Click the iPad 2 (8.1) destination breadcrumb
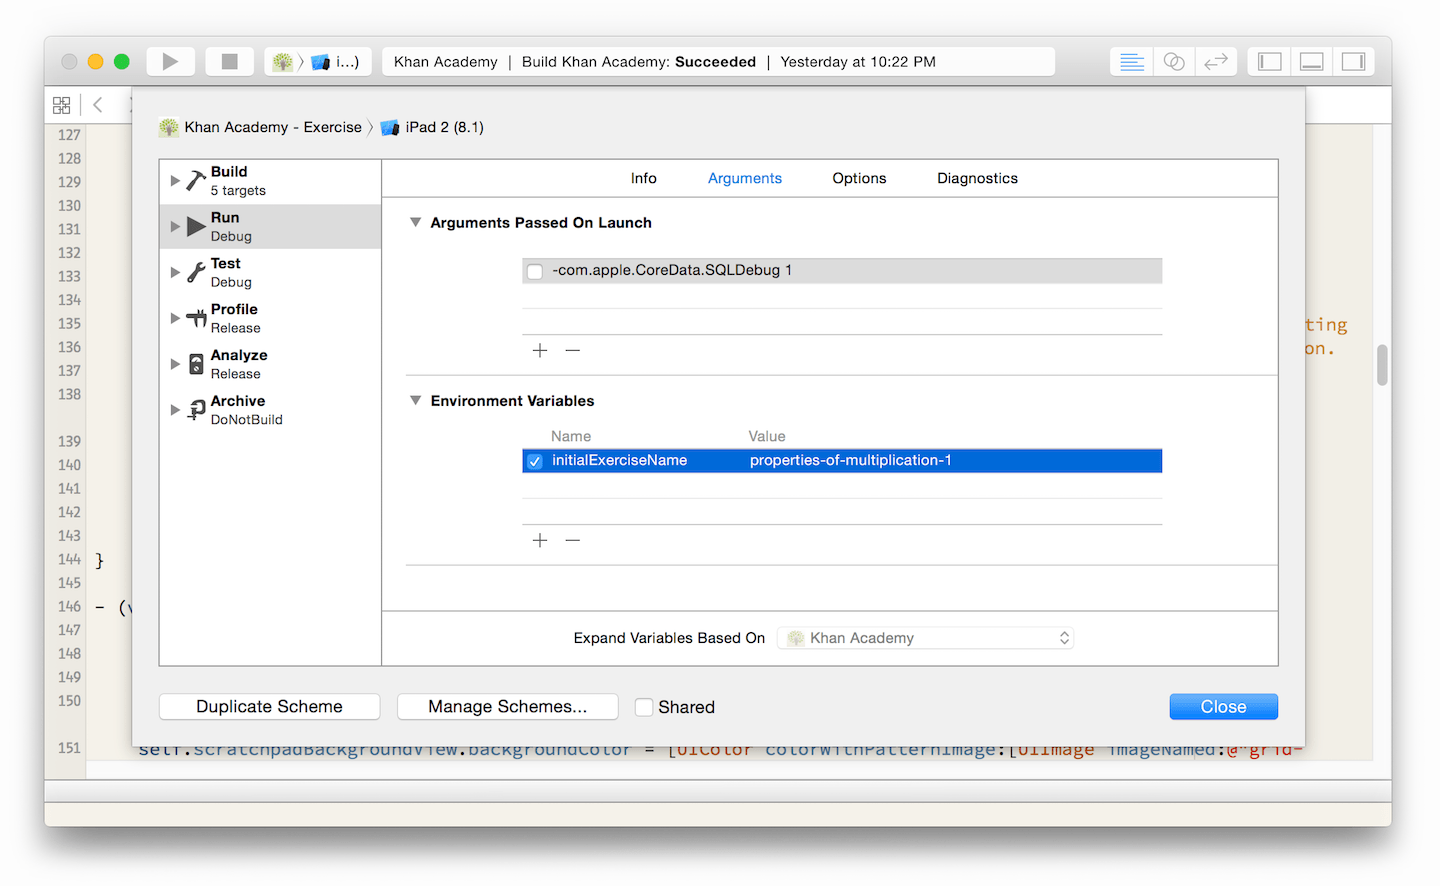This screenshot has height=886, width=1440. [432, 127]
